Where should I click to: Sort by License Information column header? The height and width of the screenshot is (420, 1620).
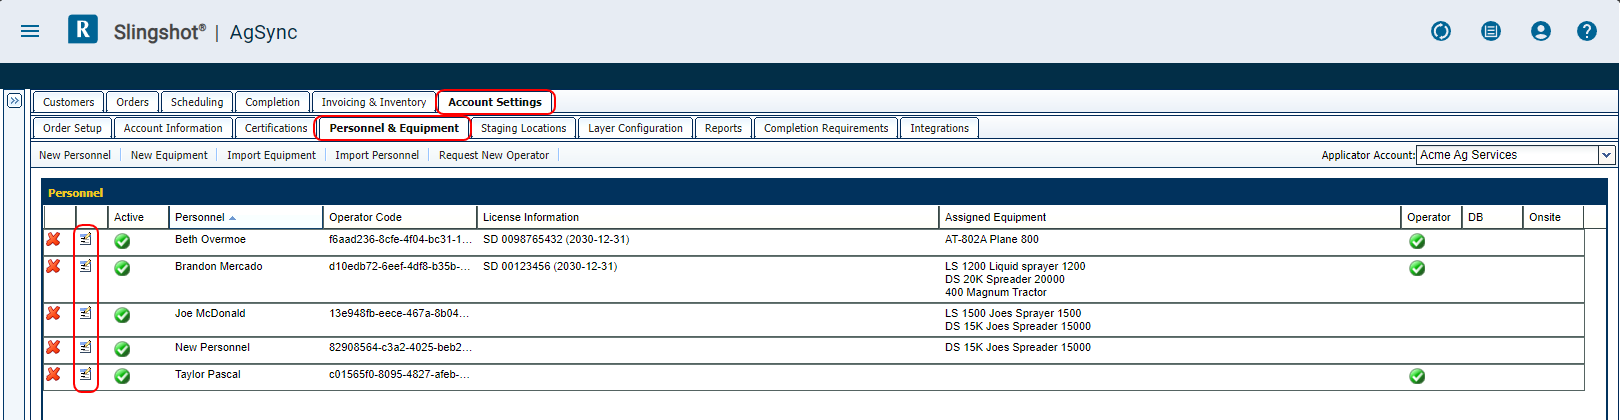[x=709, y=217]
